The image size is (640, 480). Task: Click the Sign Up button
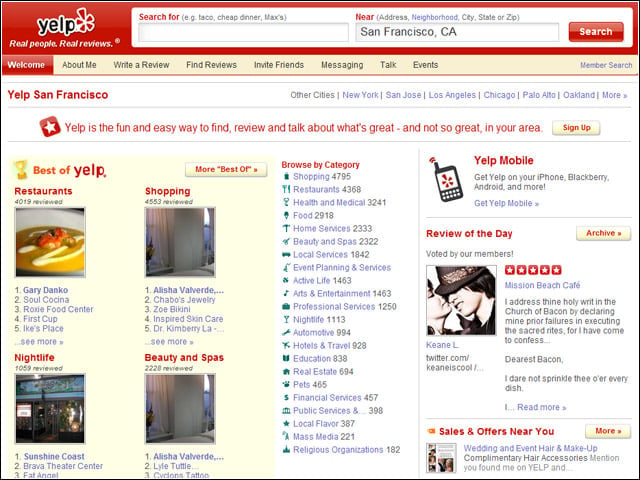click(x=576, y=128)
